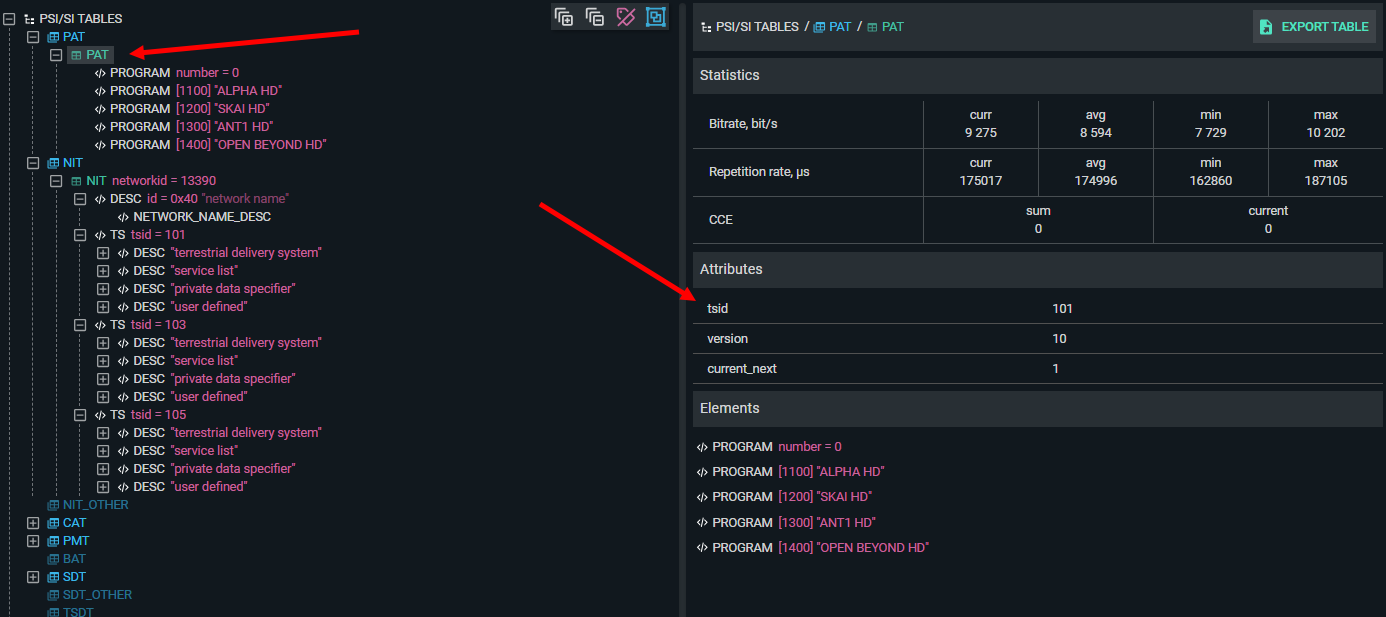Screen dimensions: 1386x617
Task: Click the code icon before NETWORK_NAME_DESC
Action: click(123, 217)
